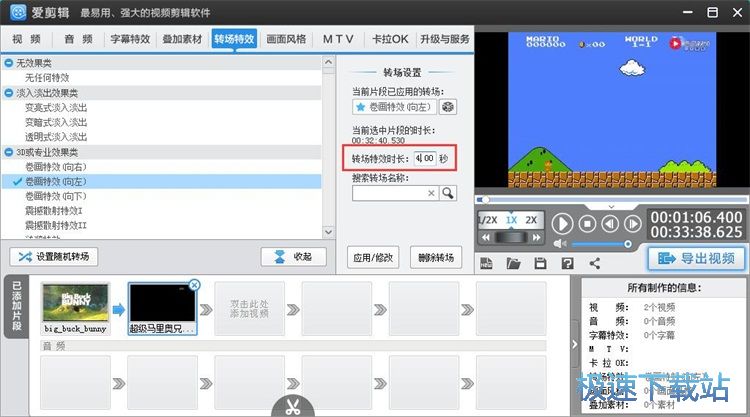
Task: Click the share icon
Action: click(595, 263)
